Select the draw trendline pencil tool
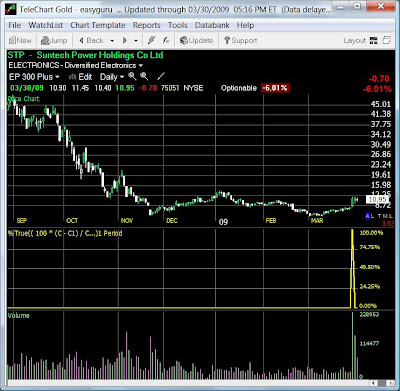400x391 pixels. click(161, 76)
